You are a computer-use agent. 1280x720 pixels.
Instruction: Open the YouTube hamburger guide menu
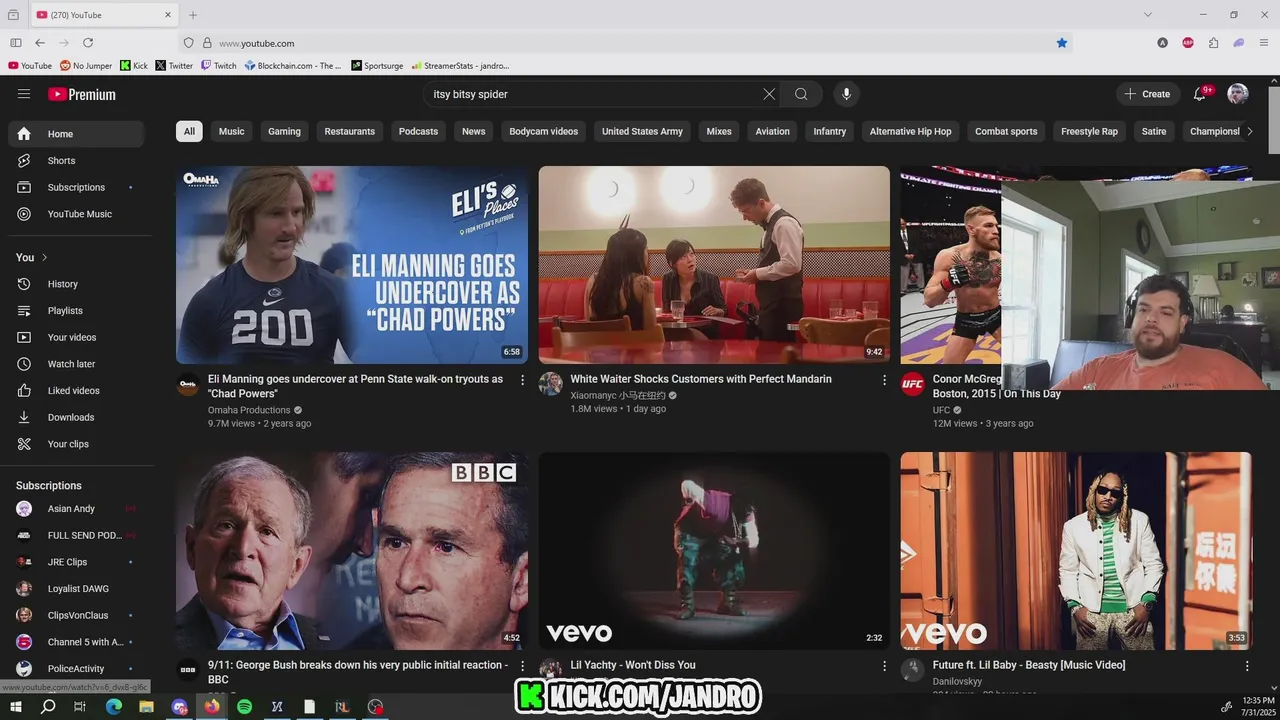(24, 94)
